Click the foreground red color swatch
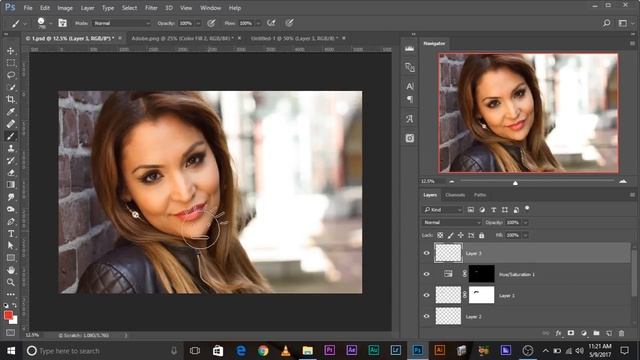 pyautogui.click(x=8, y=315)
